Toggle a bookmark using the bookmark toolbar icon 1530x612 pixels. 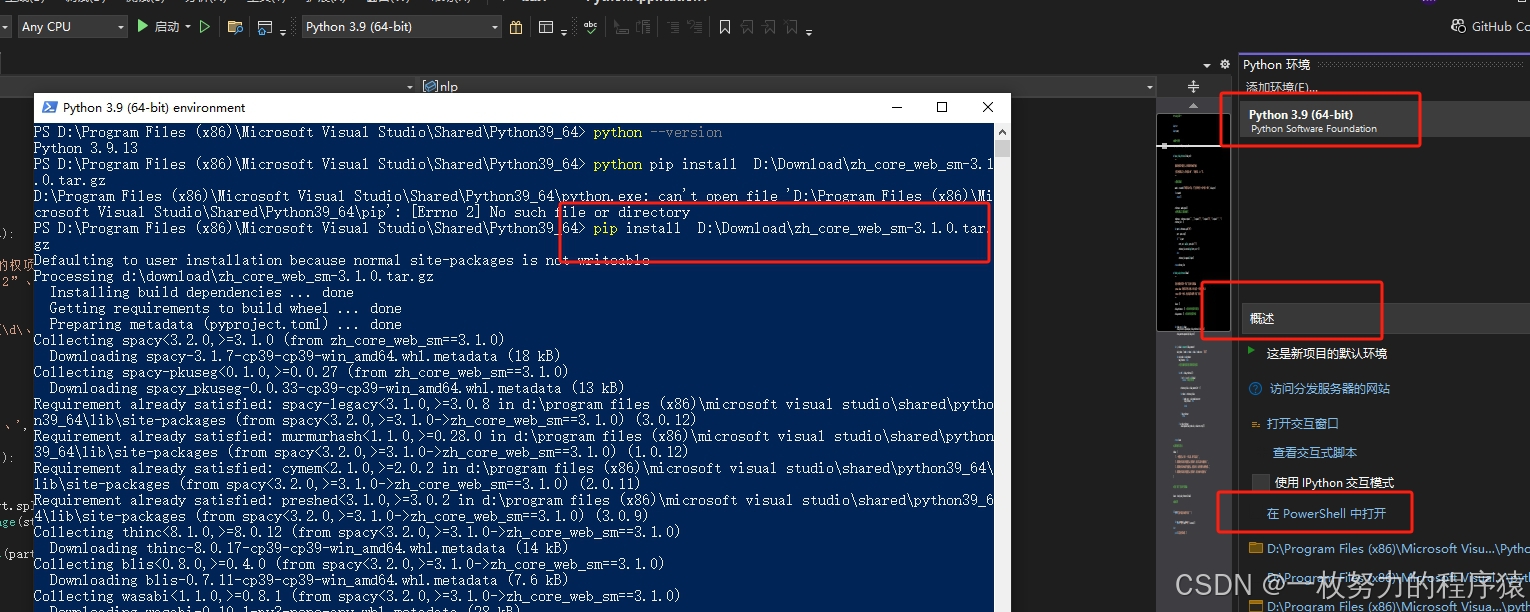tap(725, 26)
